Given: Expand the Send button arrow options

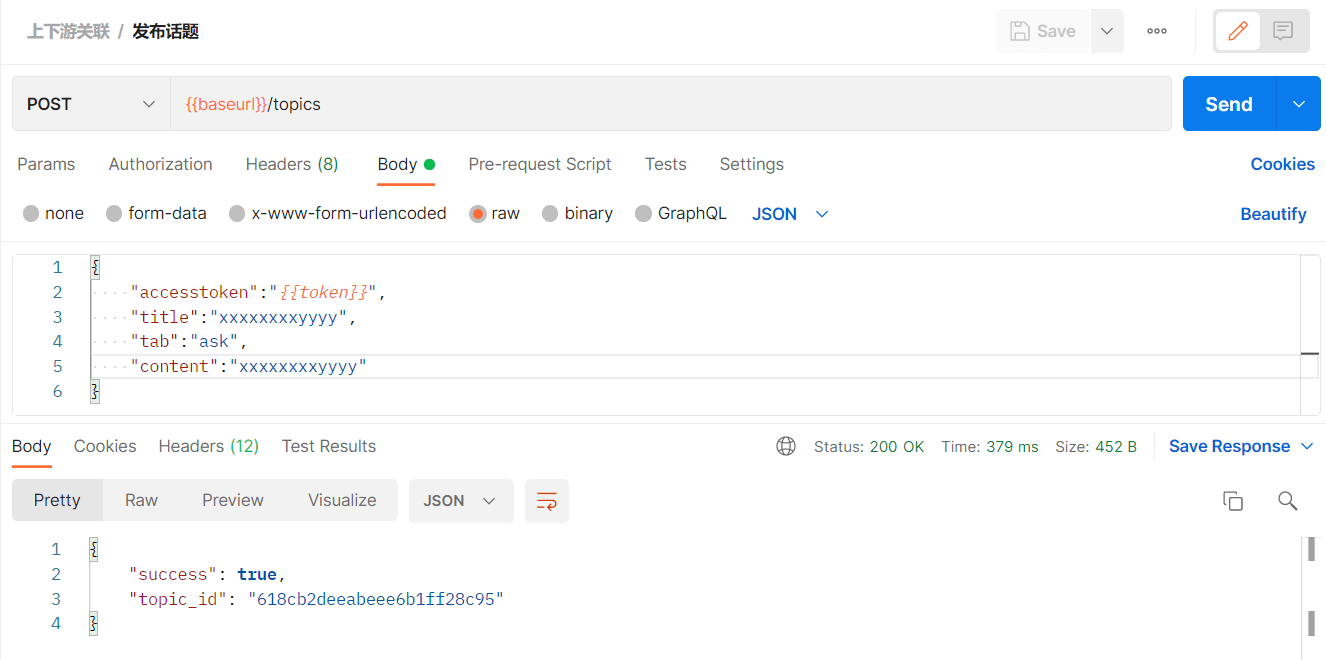Looking at the screenshot, I should 1299,104.
